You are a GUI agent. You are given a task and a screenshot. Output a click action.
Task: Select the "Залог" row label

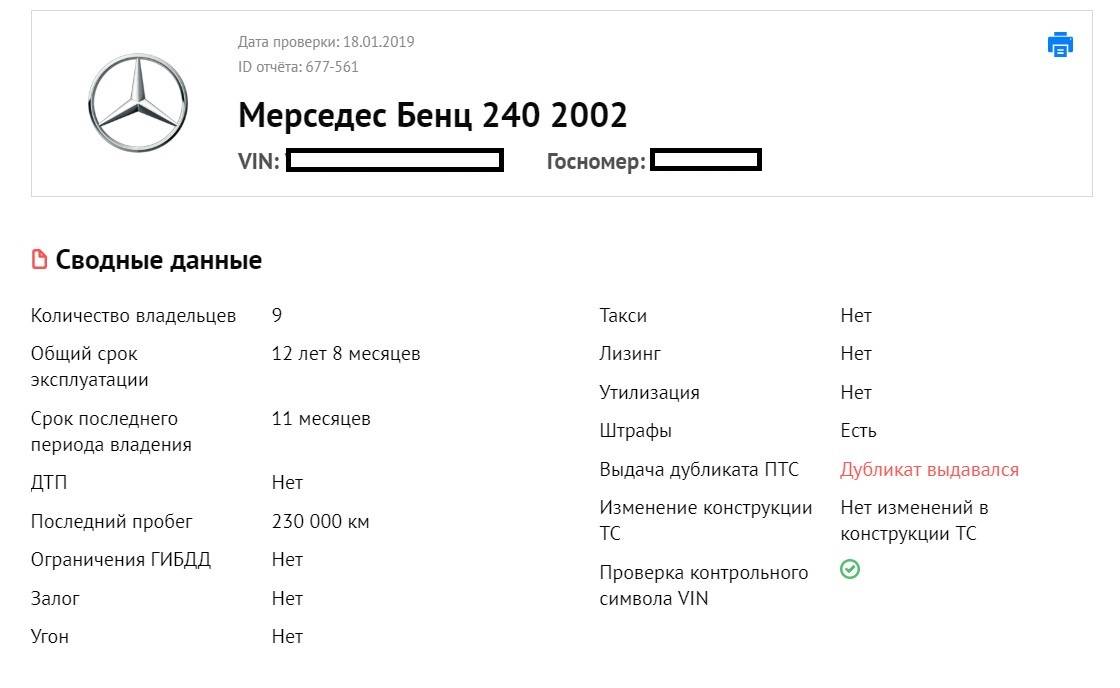tap(55, 598)
